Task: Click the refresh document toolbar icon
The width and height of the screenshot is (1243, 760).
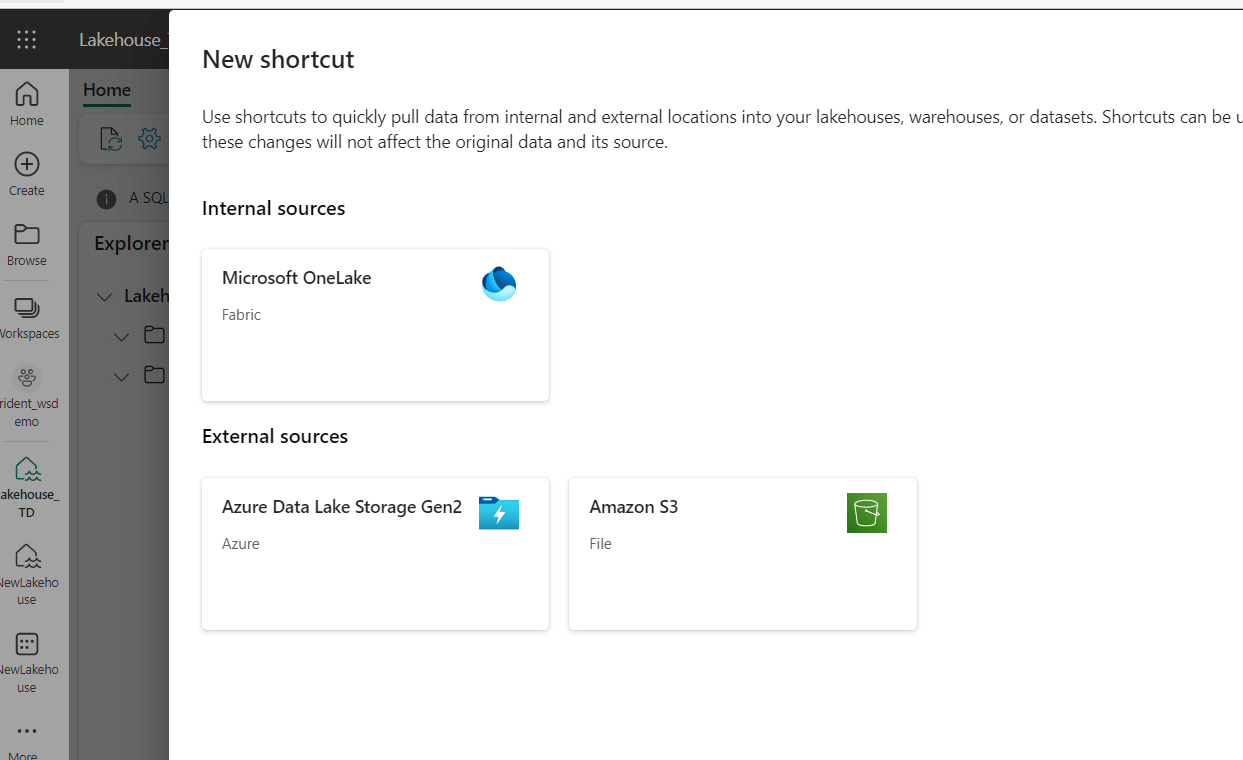Action: [111, 139]
